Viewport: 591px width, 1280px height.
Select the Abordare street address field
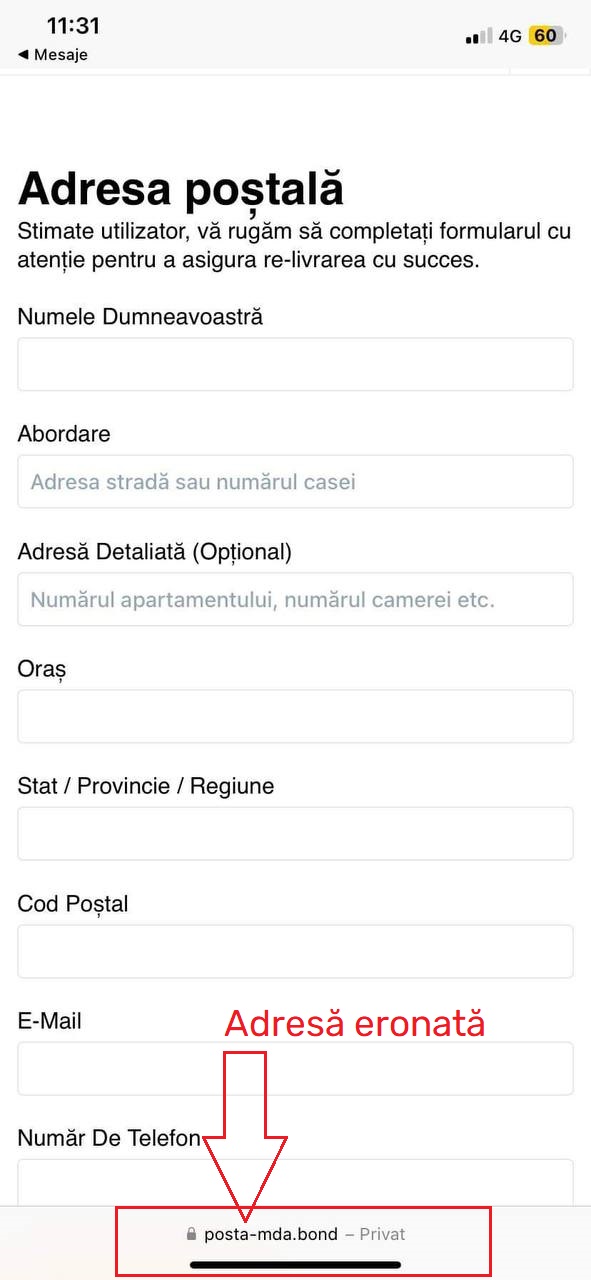[295, 482]
